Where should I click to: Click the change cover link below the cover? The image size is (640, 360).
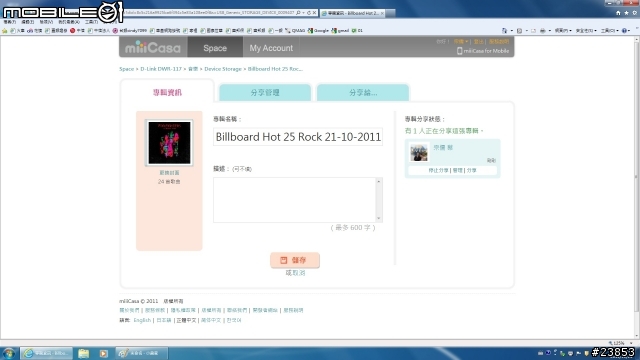tap(169, 173)
